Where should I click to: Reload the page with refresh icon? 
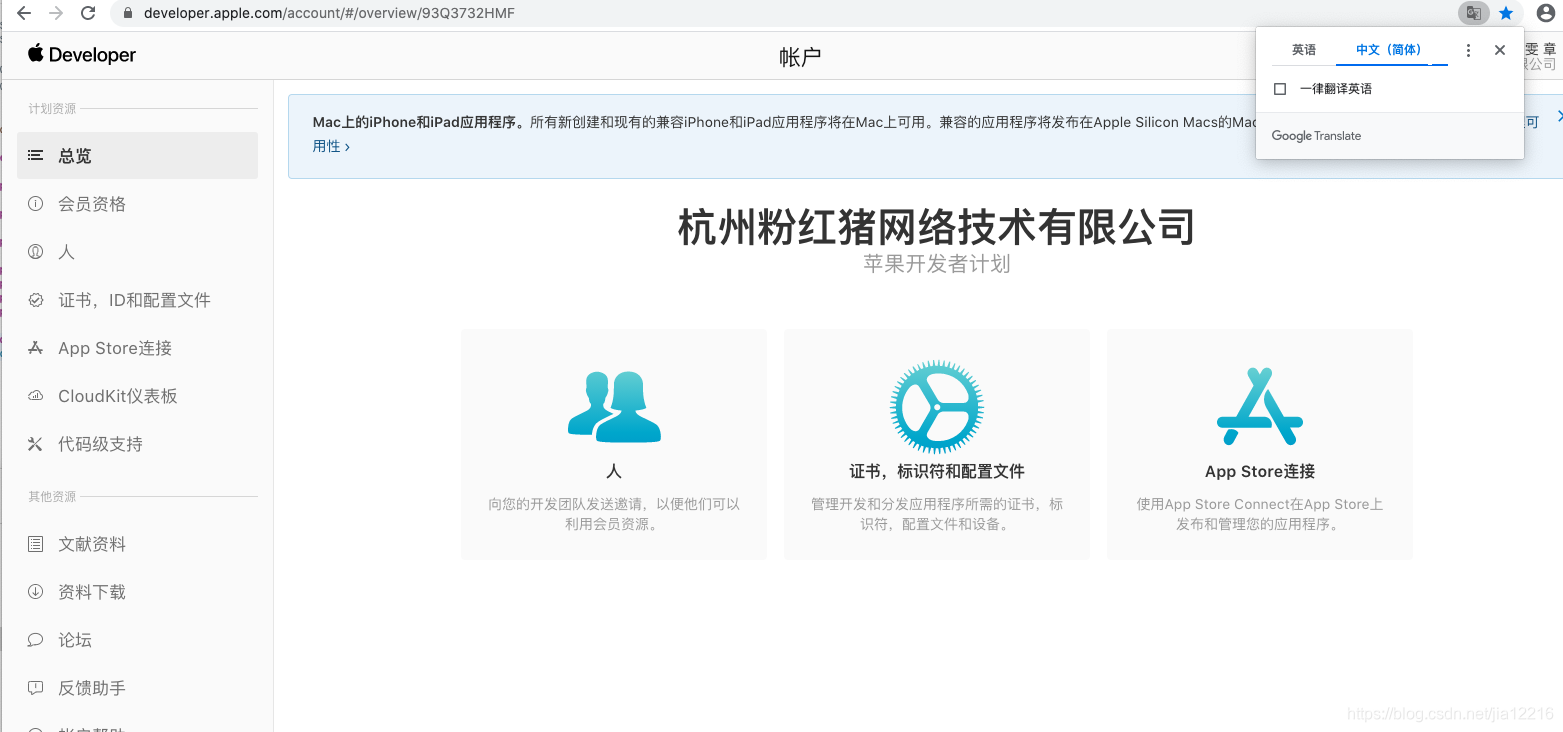[88, 13]
